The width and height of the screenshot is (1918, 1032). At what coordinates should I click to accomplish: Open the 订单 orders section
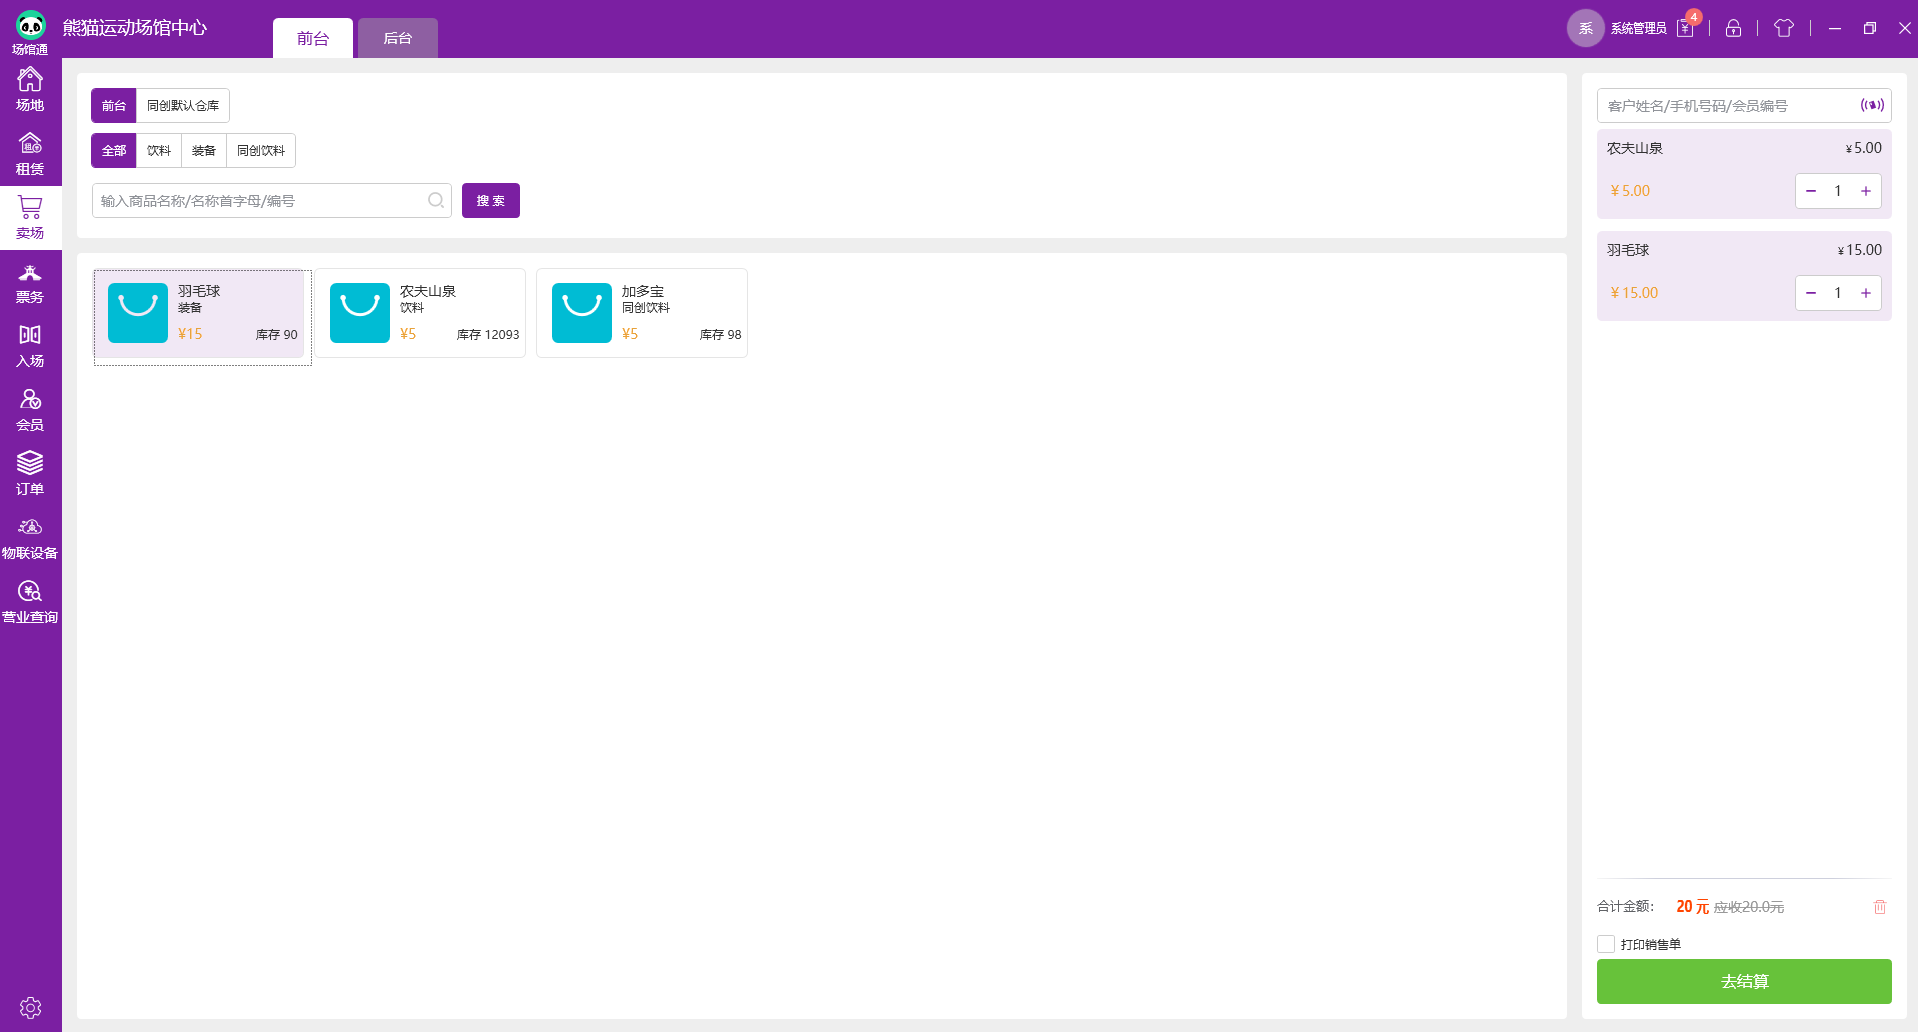tap(30, 474)
